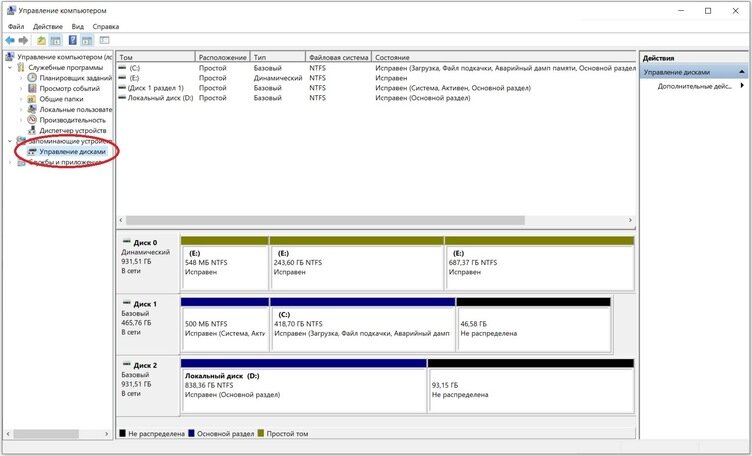752x456 pixels.
Task: Click Дополнительные действия in the actions pane
Action: pyautogui.click(x=694, y=86)
